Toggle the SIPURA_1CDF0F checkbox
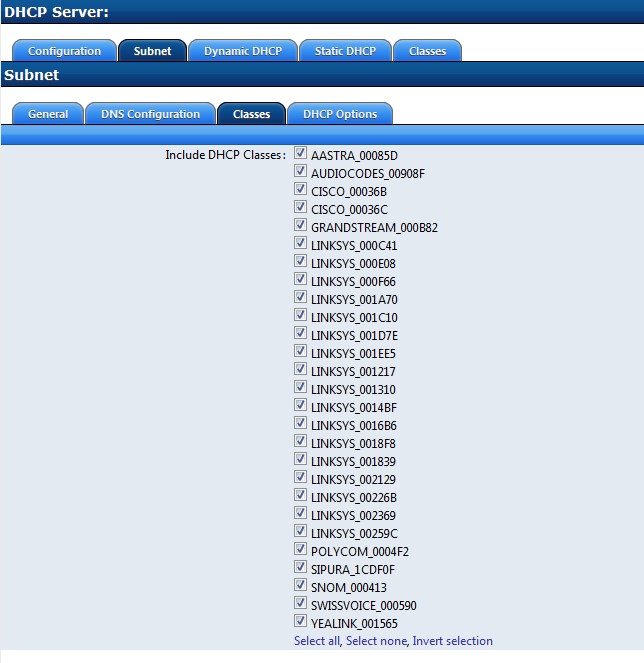 [300, 567]
